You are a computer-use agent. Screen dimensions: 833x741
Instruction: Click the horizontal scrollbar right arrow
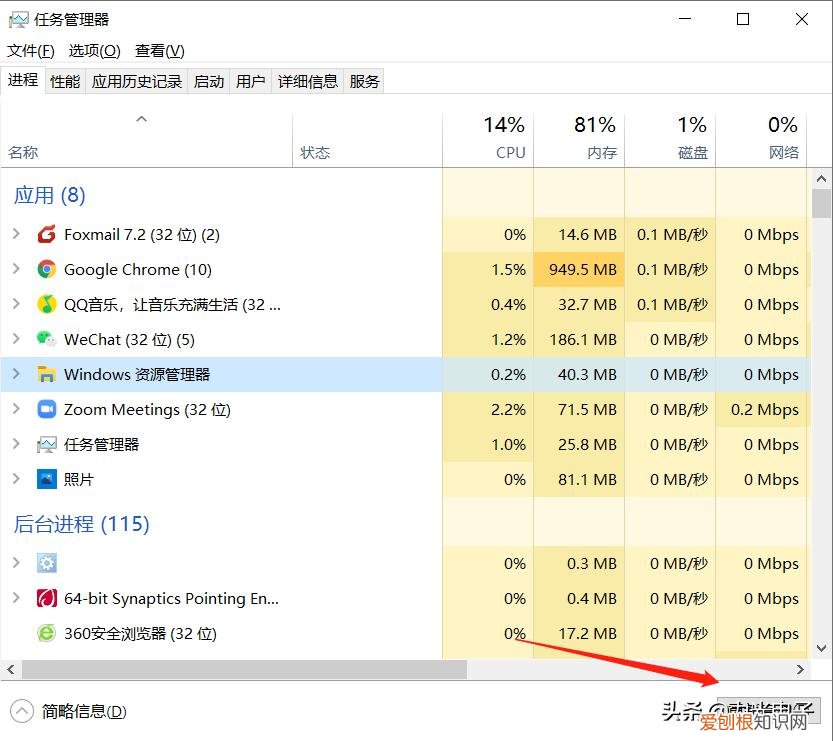(x=800, y=669)
